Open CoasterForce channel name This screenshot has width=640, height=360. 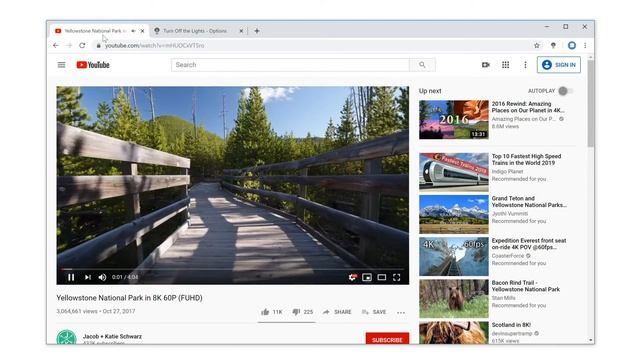point(508,256)
